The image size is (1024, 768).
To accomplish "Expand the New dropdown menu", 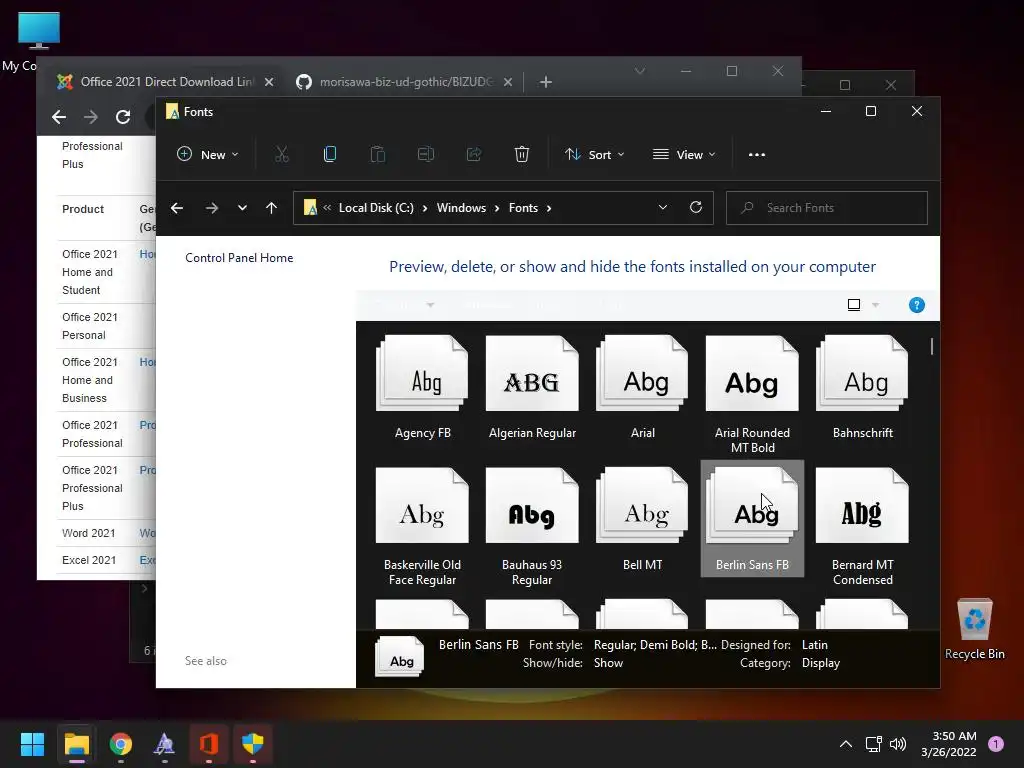I will (208, 155).
